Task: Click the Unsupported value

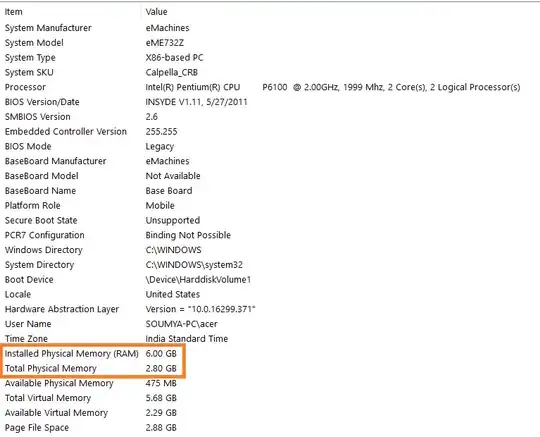Action: pyautogui.click(x=173, y=220)
